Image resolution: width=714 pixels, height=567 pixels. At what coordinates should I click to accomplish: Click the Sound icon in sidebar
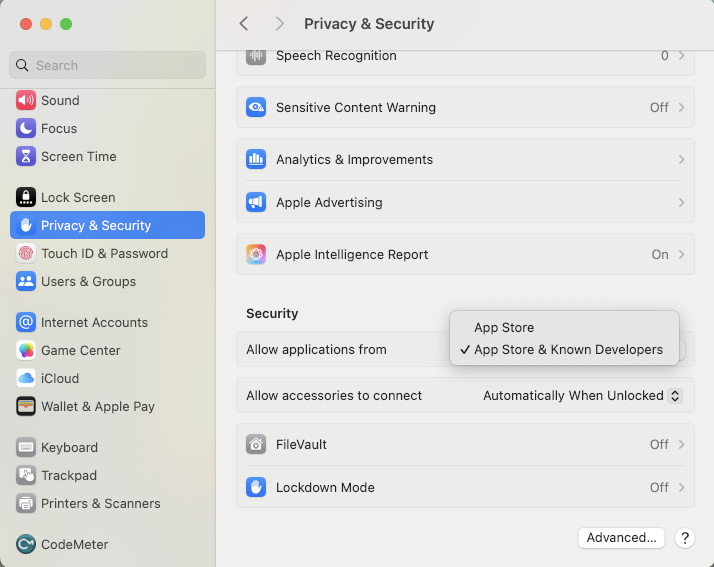click(x=26, y=100)
